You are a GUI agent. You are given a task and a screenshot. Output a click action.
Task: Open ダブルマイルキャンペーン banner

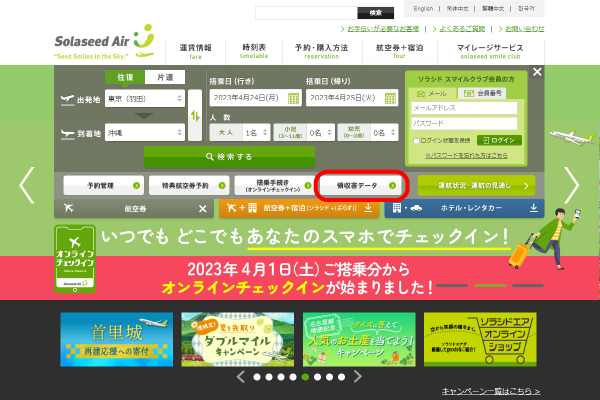[238, 340]
